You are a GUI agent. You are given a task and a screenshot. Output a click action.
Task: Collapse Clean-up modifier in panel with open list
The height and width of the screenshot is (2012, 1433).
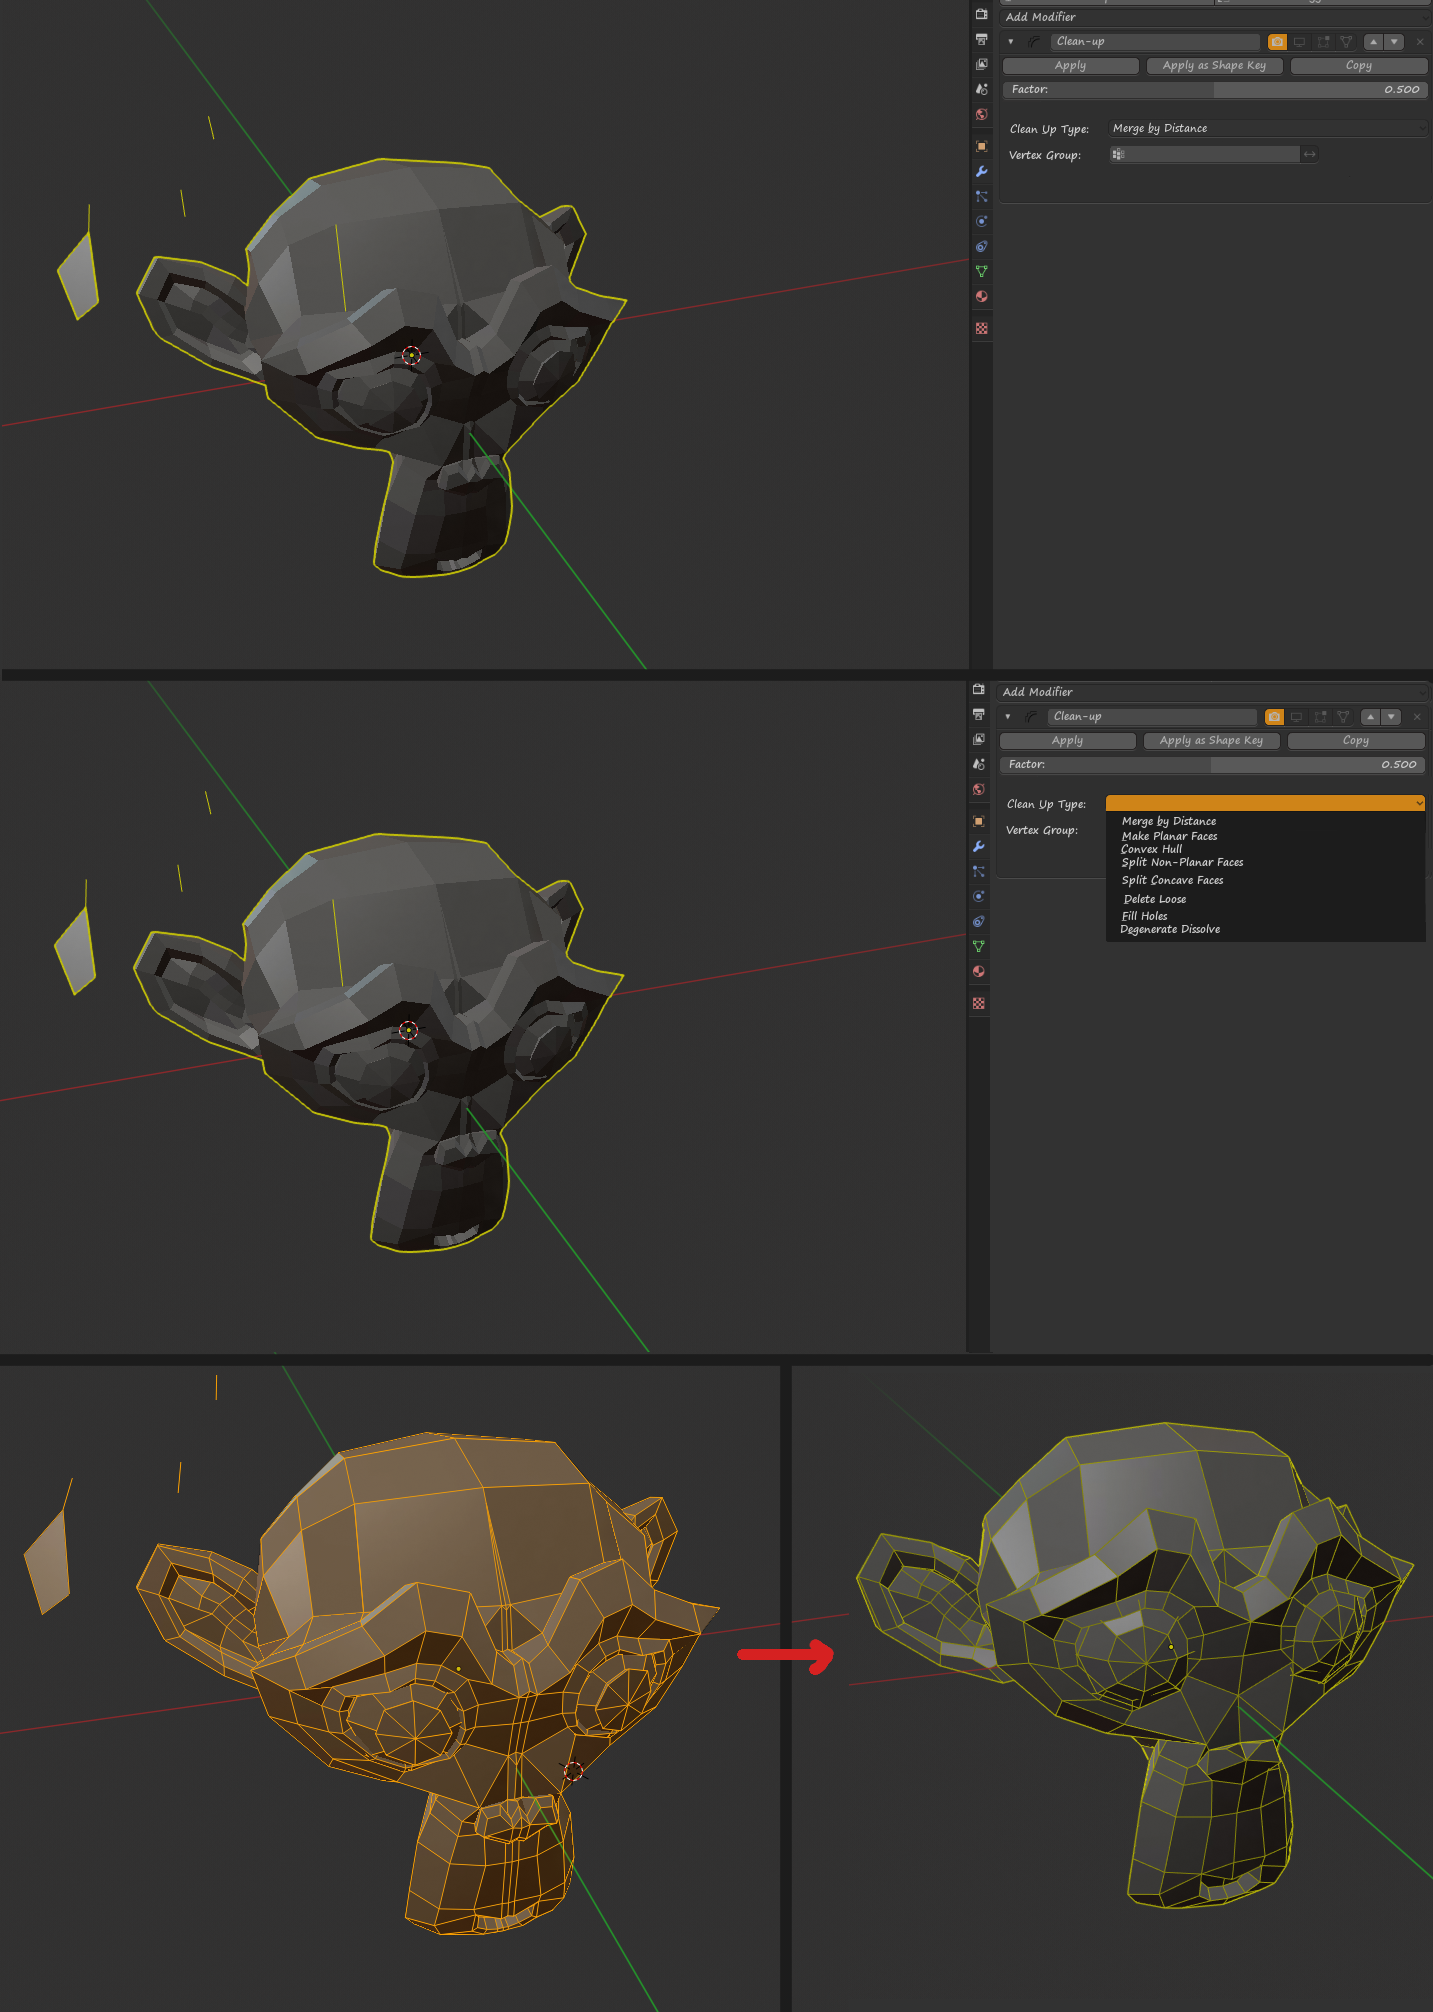coord(1008,716)
